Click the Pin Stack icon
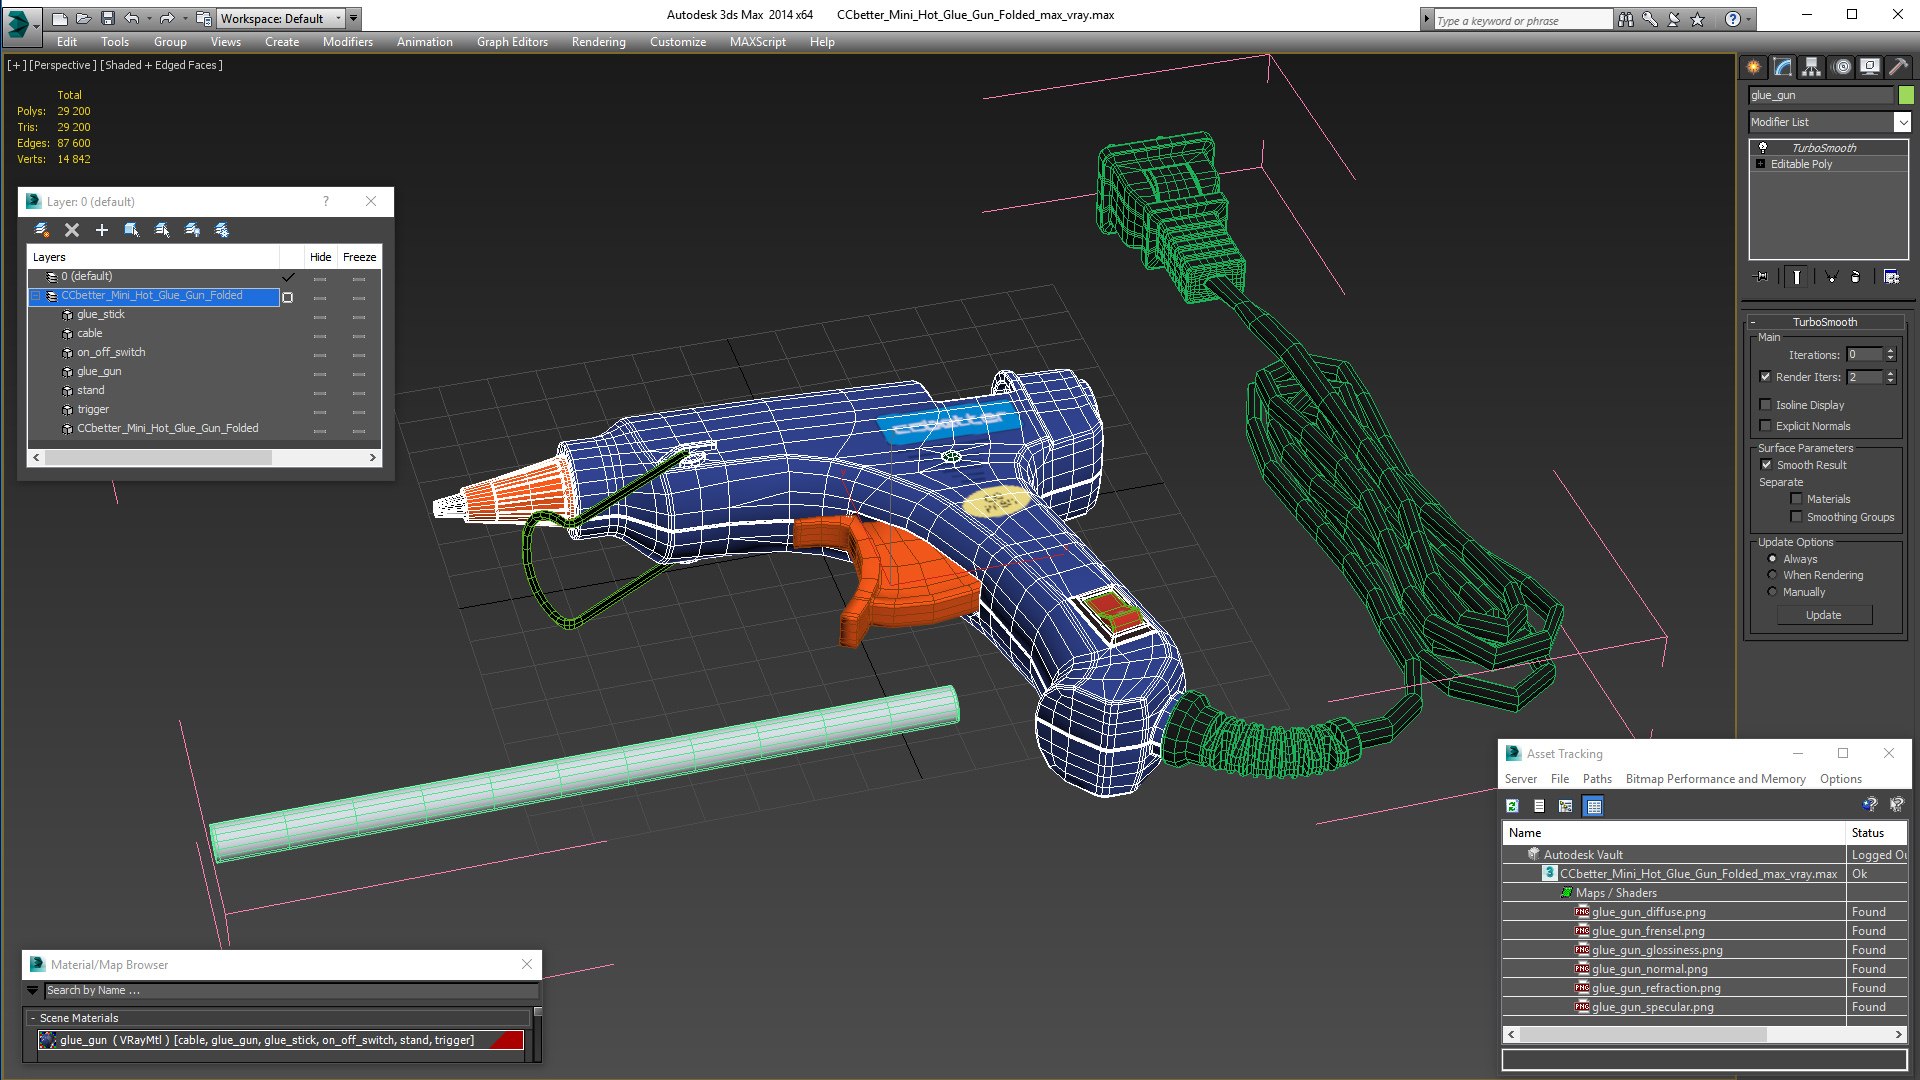 click(x=1762, y=277)
